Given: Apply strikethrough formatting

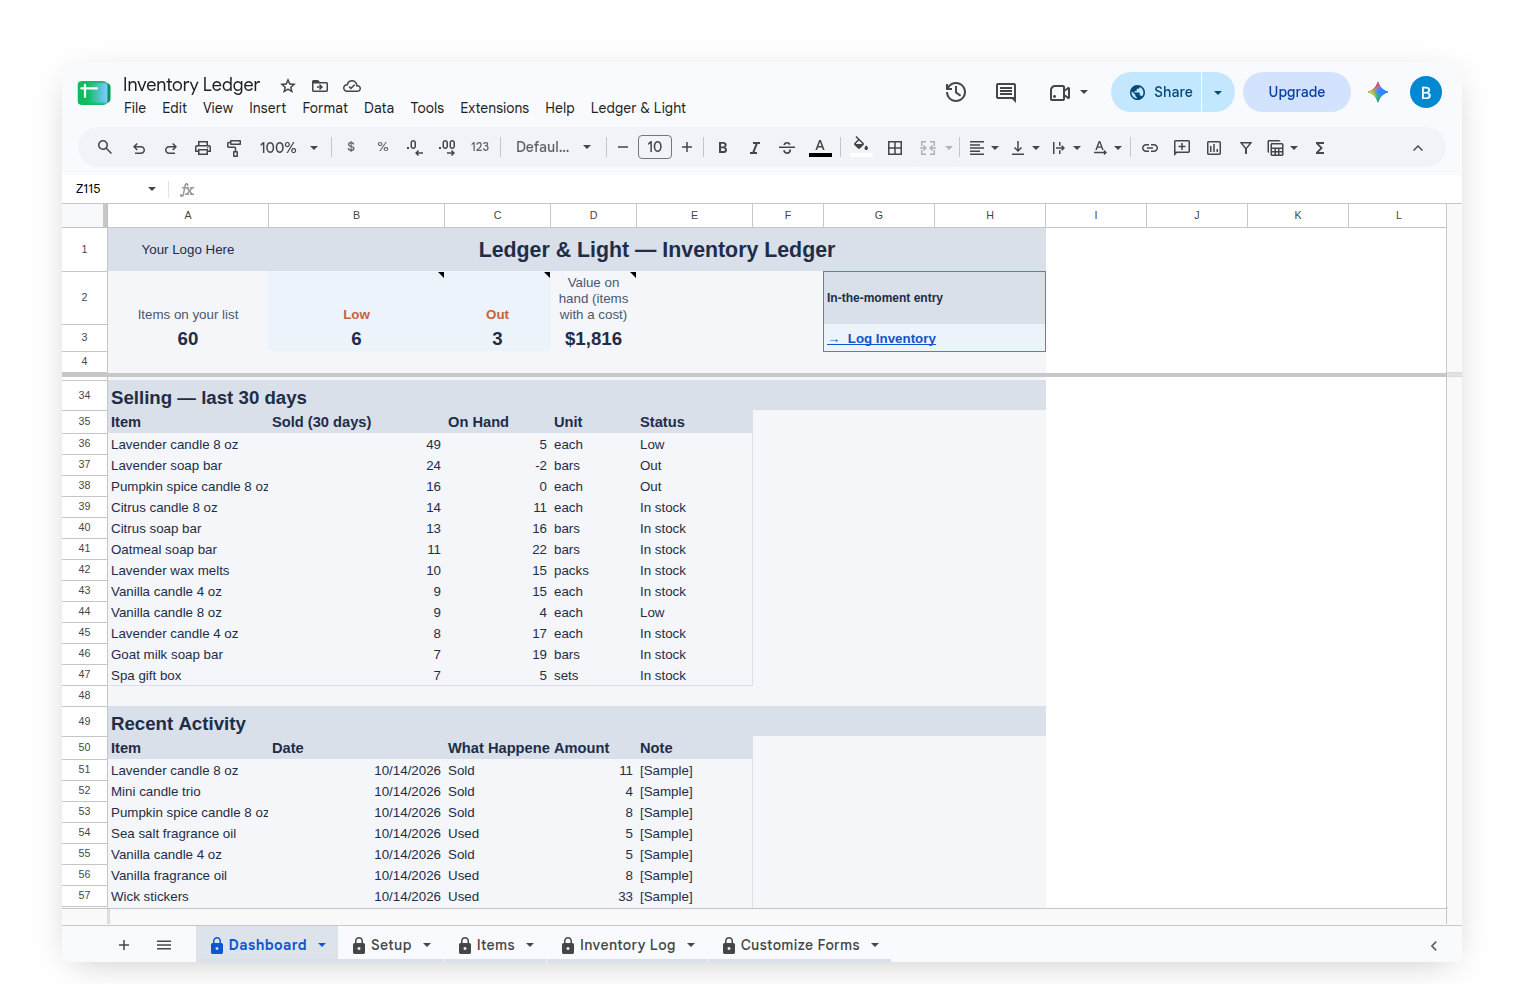Looking at the screenshot, I should point(787,148).
